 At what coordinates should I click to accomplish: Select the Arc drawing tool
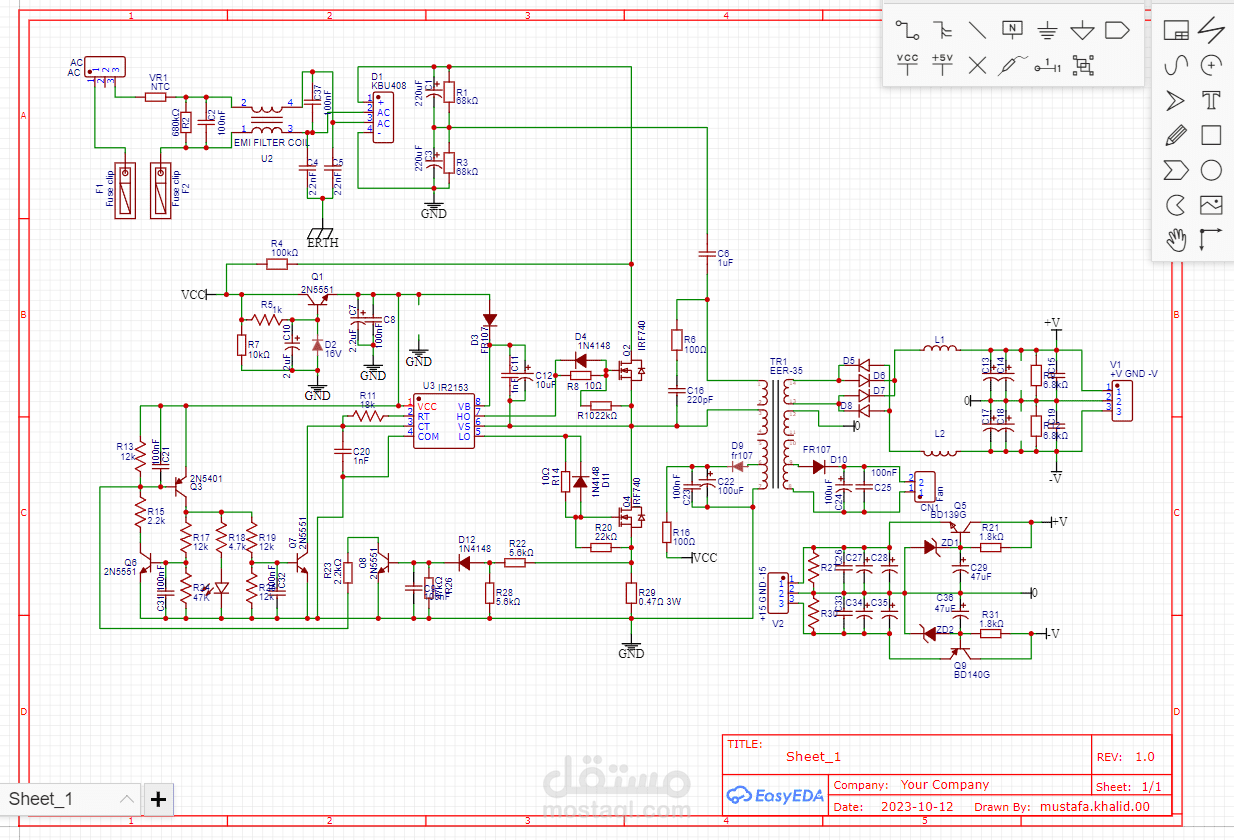tap(1211, 65)
